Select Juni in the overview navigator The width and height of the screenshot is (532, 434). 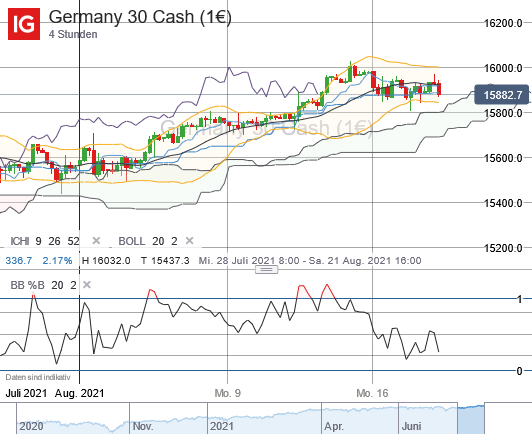click(x=412, y=426)
